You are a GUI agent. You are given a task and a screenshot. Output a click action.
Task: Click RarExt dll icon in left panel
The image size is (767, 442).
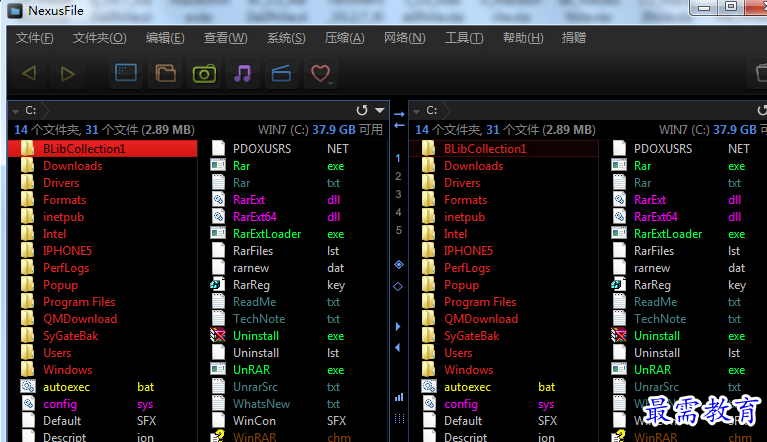[218, 199]
